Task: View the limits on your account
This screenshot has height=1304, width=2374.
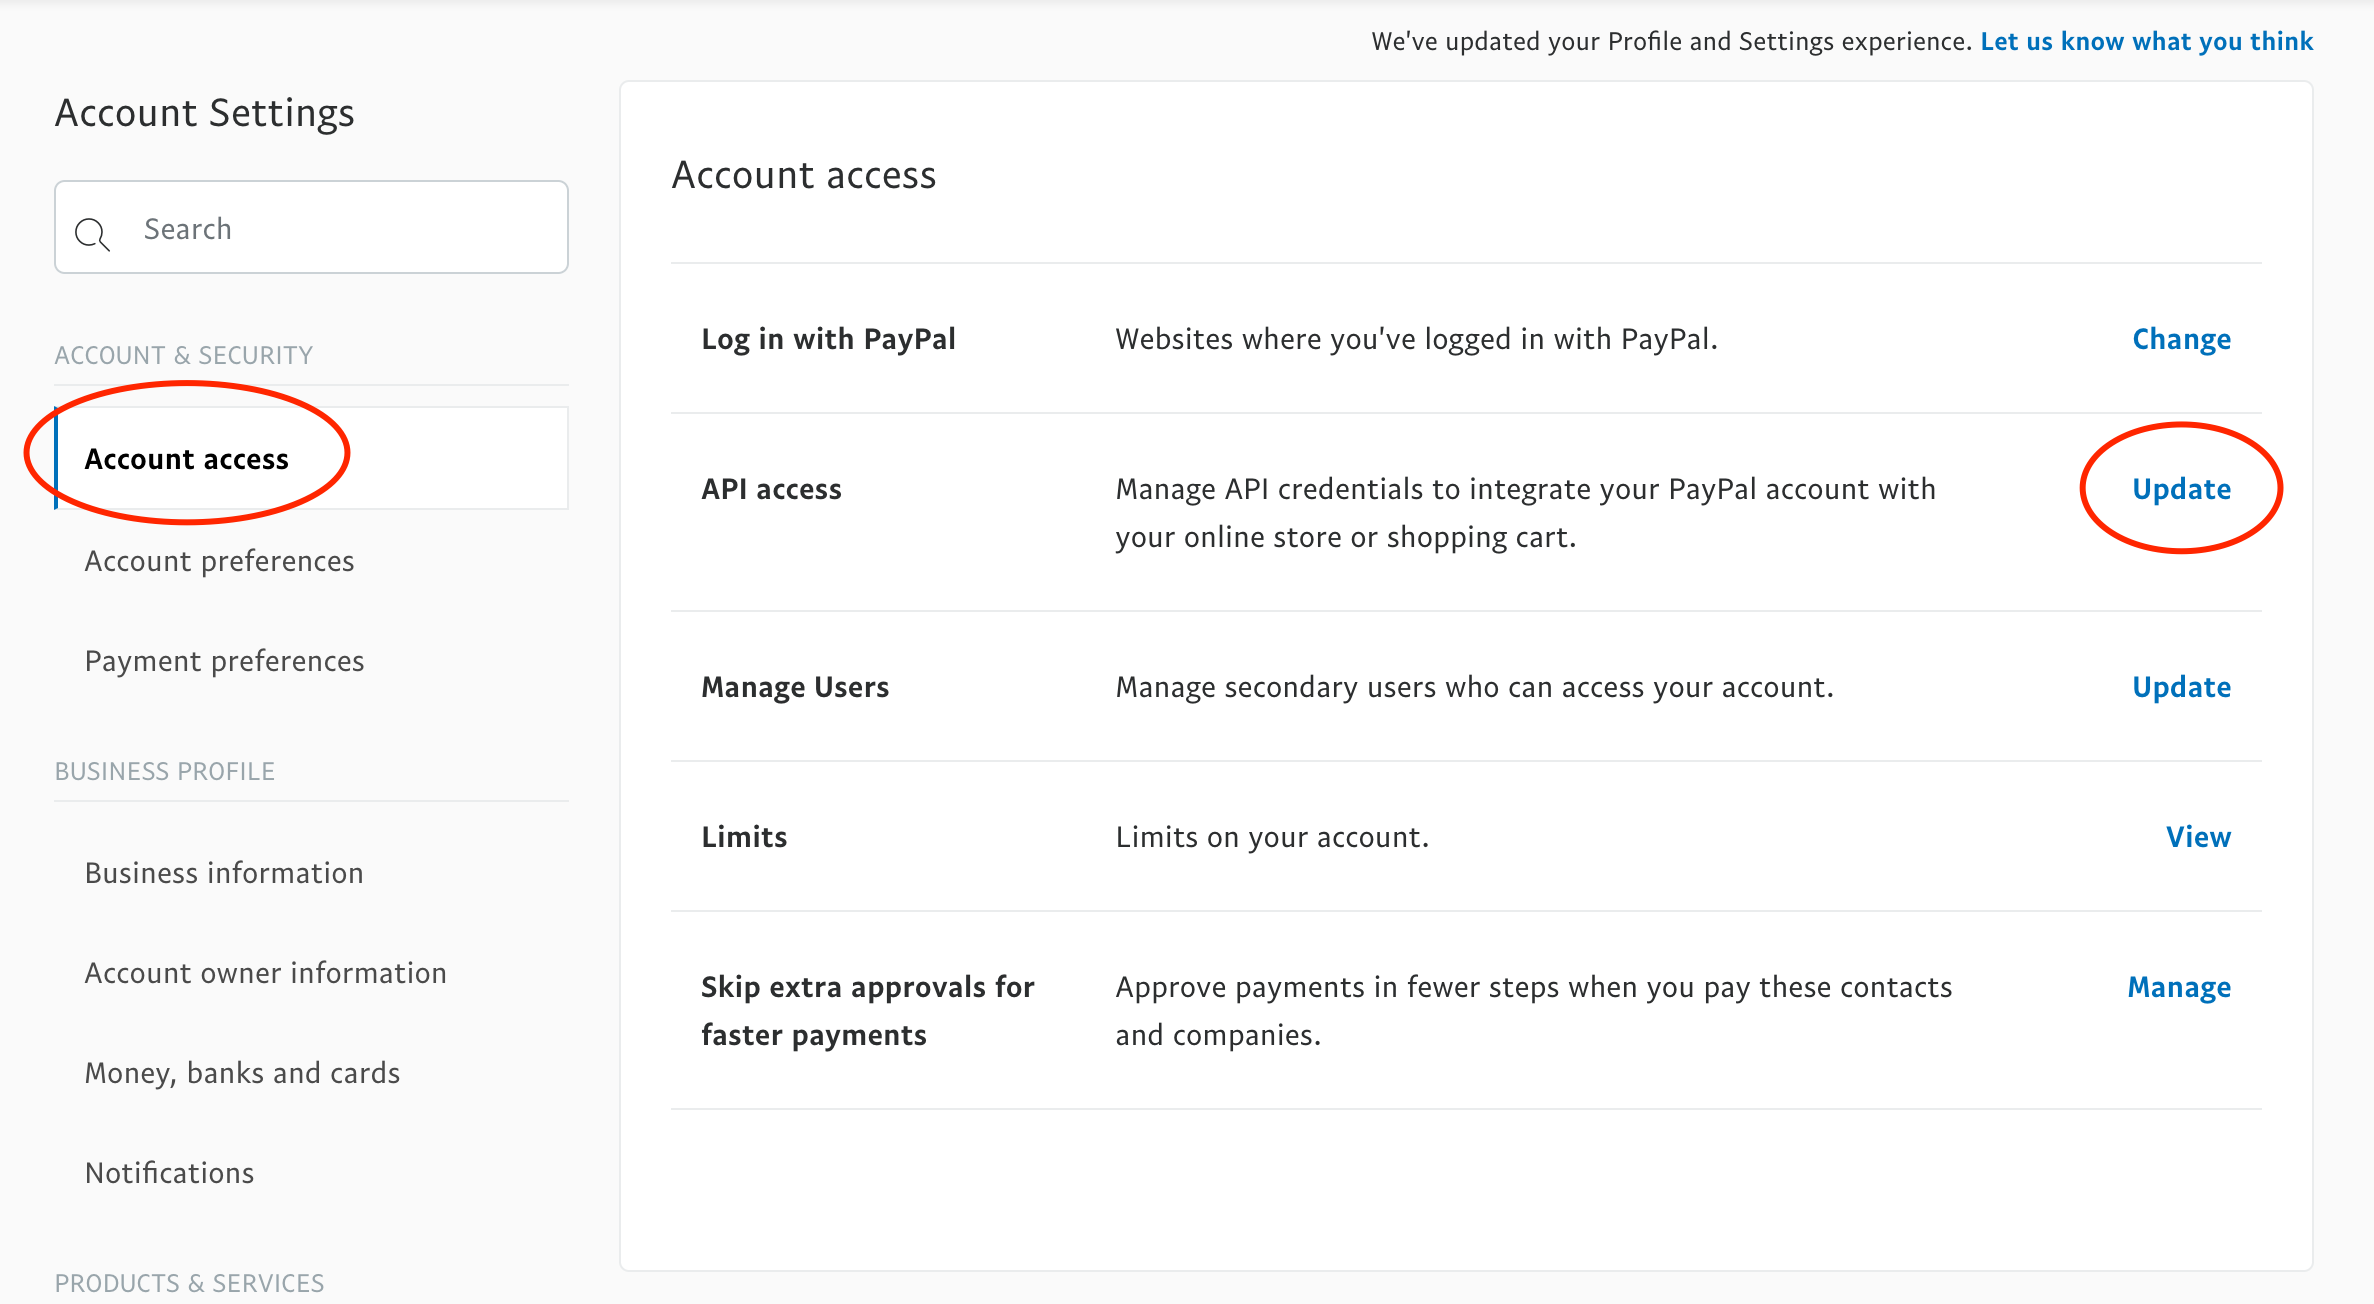Action: pos(2197,837)
